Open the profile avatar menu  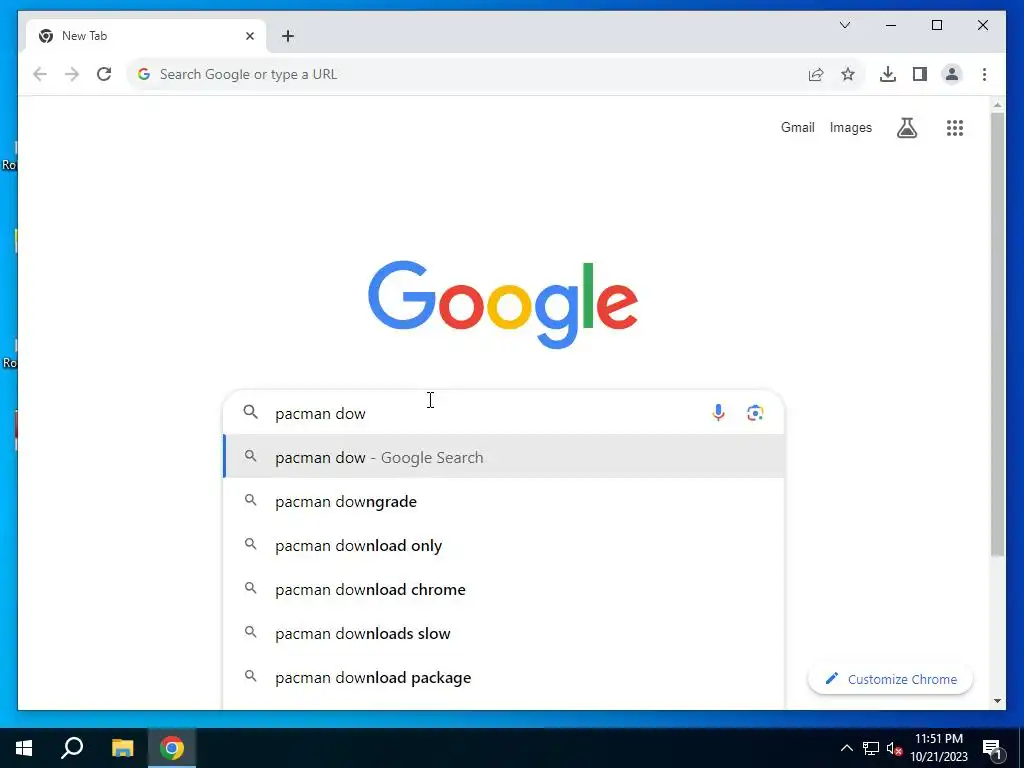point(952,74)
